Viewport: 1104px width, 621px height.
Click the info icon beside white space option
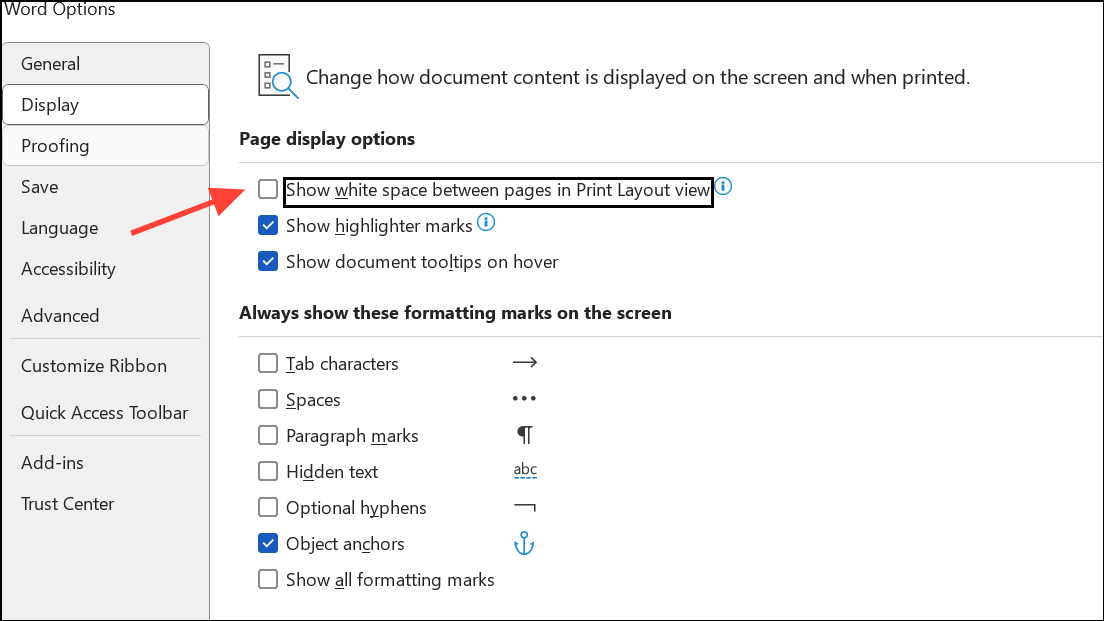[723, 187]
